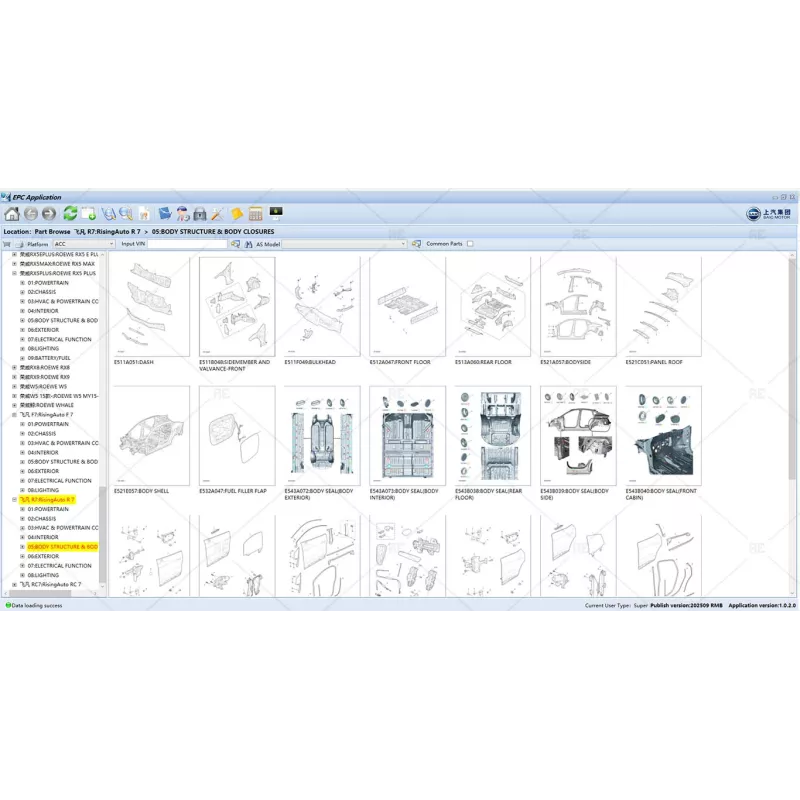This screenshot has height=800, width=800.
Task: Click the green Refresh icon
Action: click(69, 214)
